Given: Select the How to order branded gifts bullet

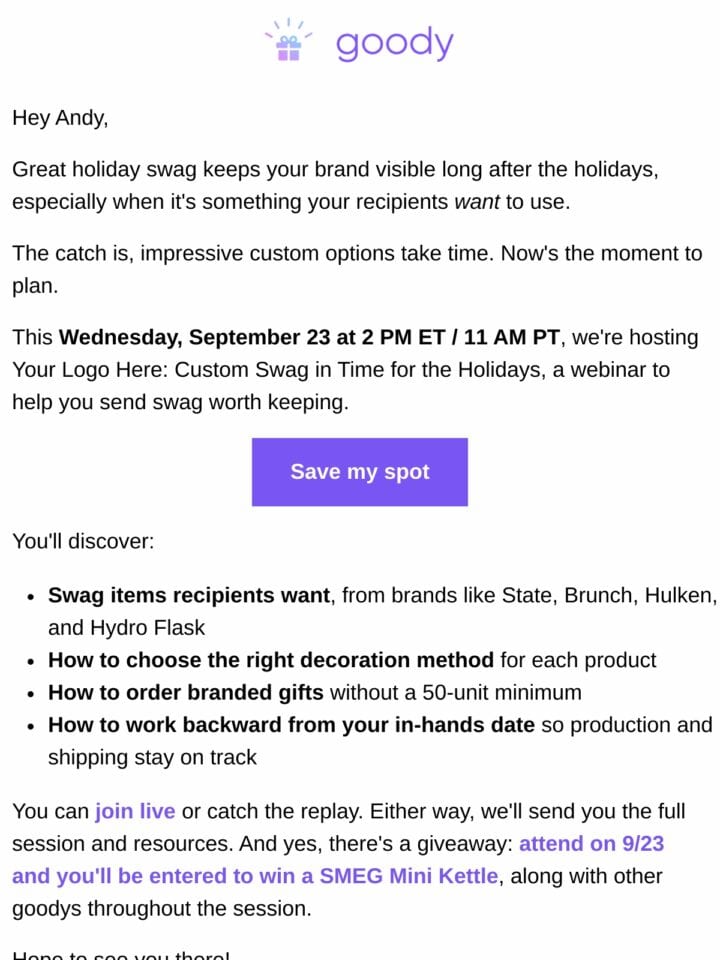Looking at the screenshot, I should pyautogui.click(x=315, y=692).
